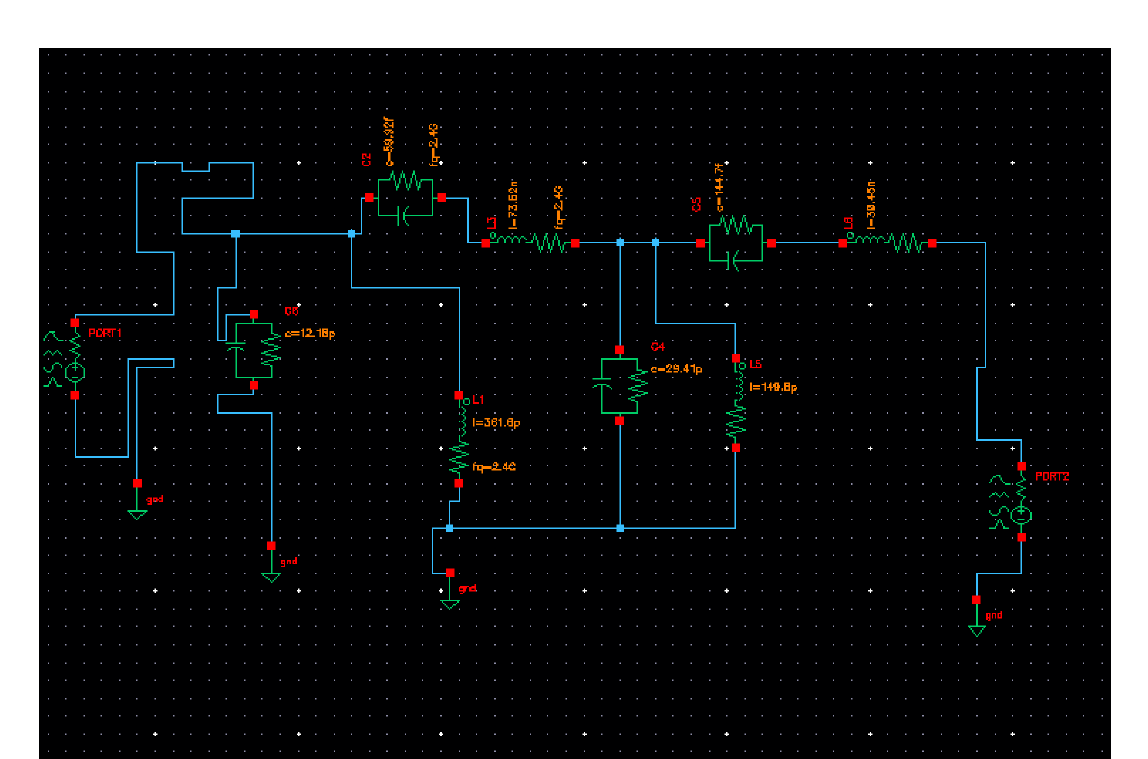Click the junction where the L5 branch starts
The height and width of the screenshot is (759, 1148).
(x=655, y=242)
